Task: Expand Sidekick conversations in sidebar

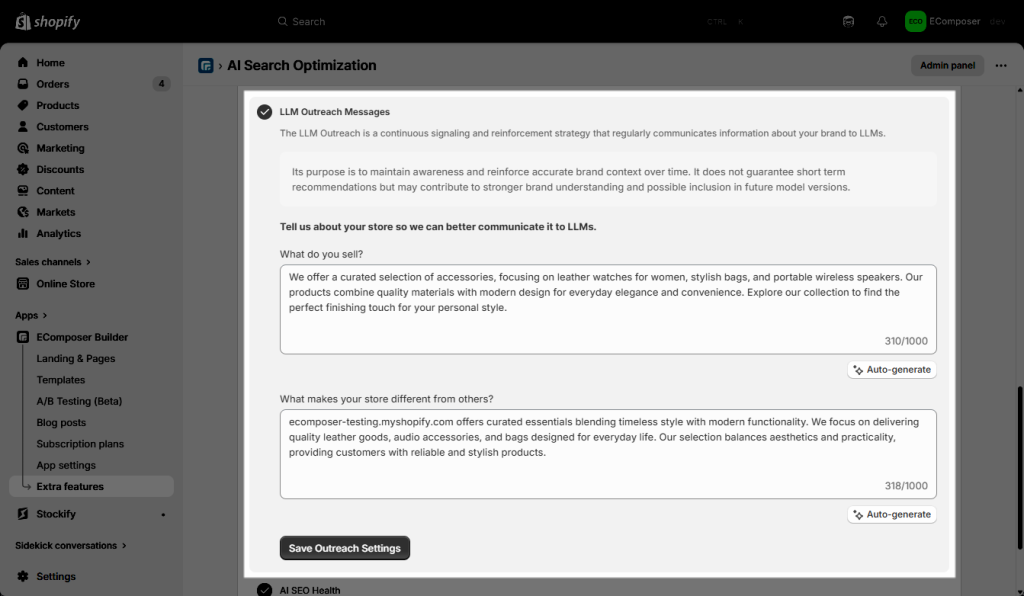Action: [x=125, y=546]
